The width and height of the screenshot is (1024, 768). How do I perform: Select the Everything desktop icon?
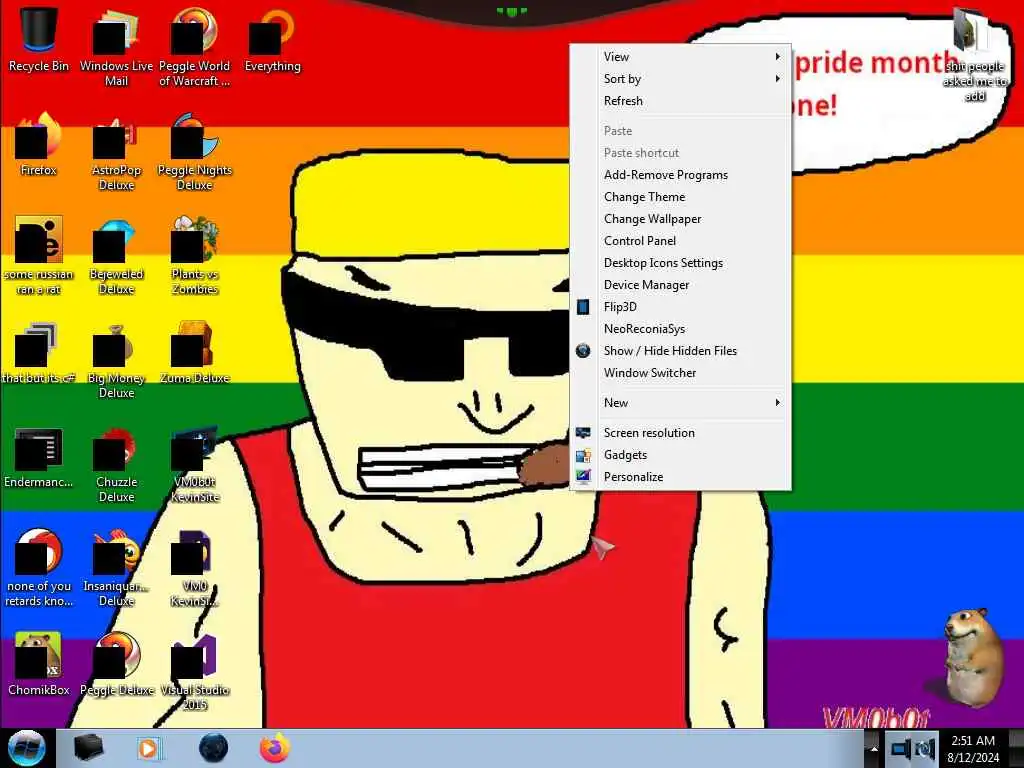point(272,39)
